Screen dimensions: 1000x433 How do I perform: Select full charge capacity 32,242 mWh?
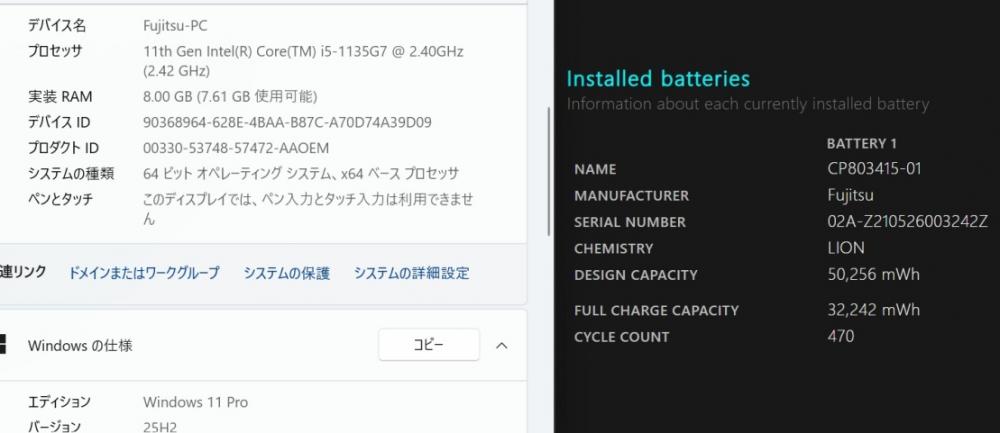pyautogui.click(x=873, y=310)
